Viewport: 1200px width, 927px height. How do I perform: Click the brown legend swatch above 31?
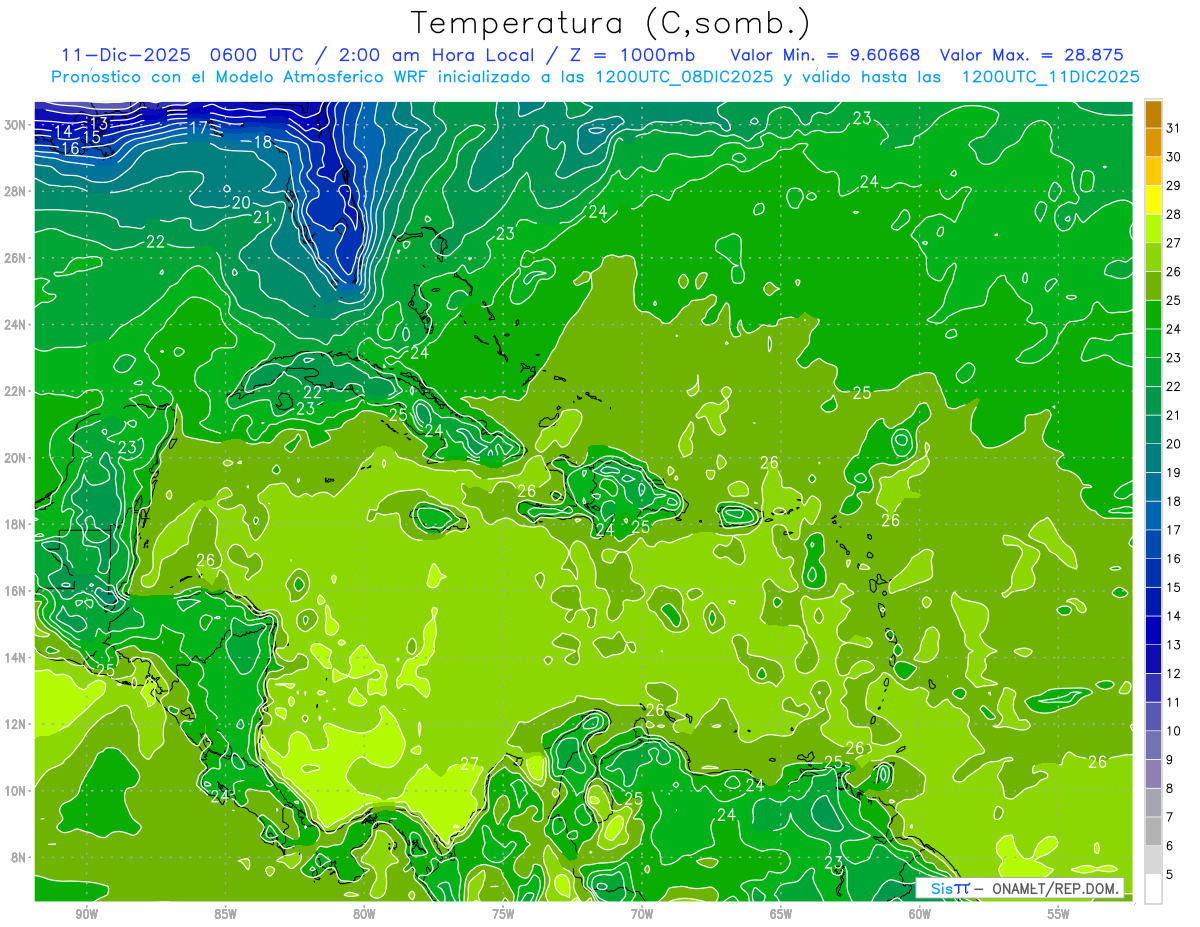[1153, 114]
